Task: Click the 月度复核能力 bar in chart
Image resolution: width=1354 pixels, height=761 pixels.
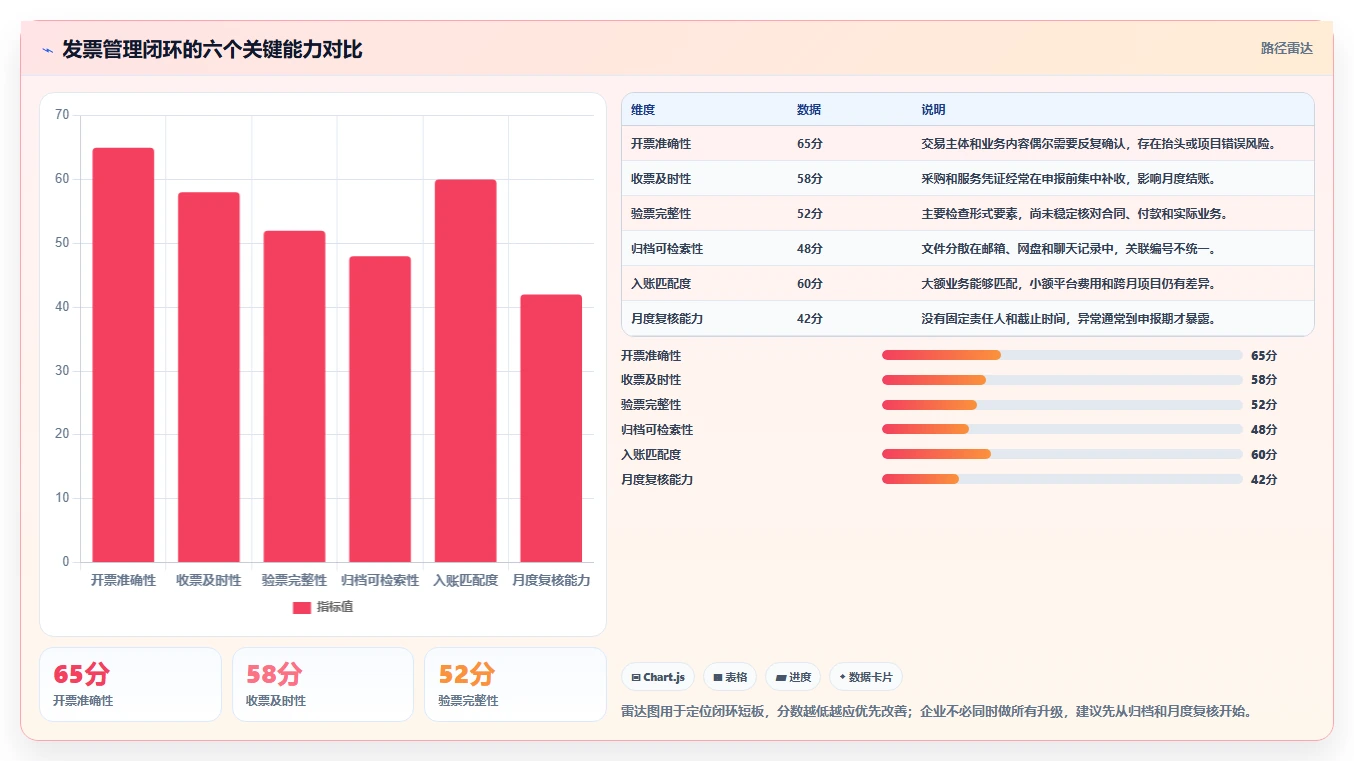Action: pyautogui.click(x=551, y=428)
